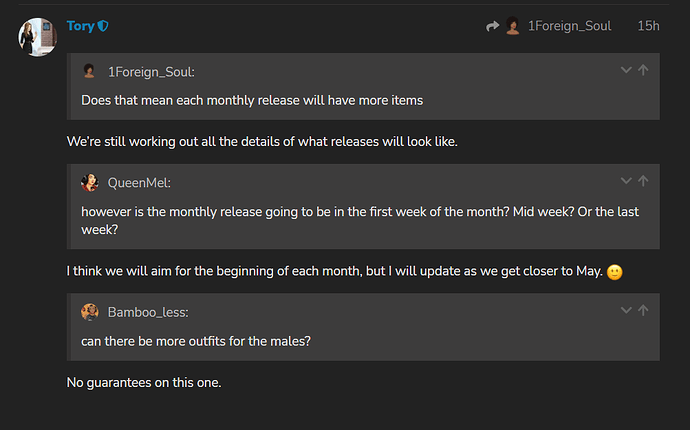This screenshot has width=690, height=430.
Task: Click the moderator shield icon beside Tory
Action: pos(103,26)
